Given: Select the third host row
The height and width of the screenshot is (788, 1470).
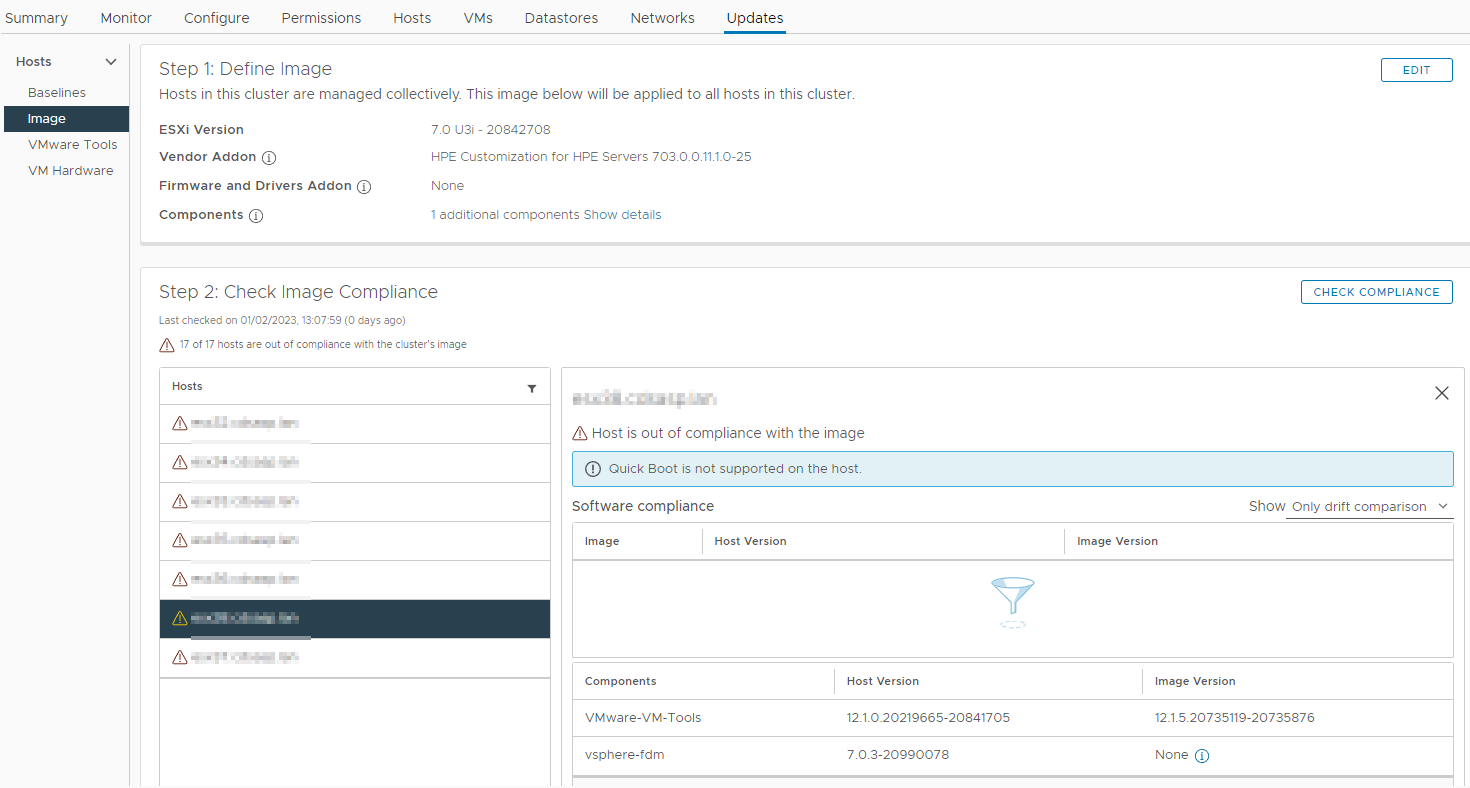Looking at the screenshot, I should click(355, 502).
